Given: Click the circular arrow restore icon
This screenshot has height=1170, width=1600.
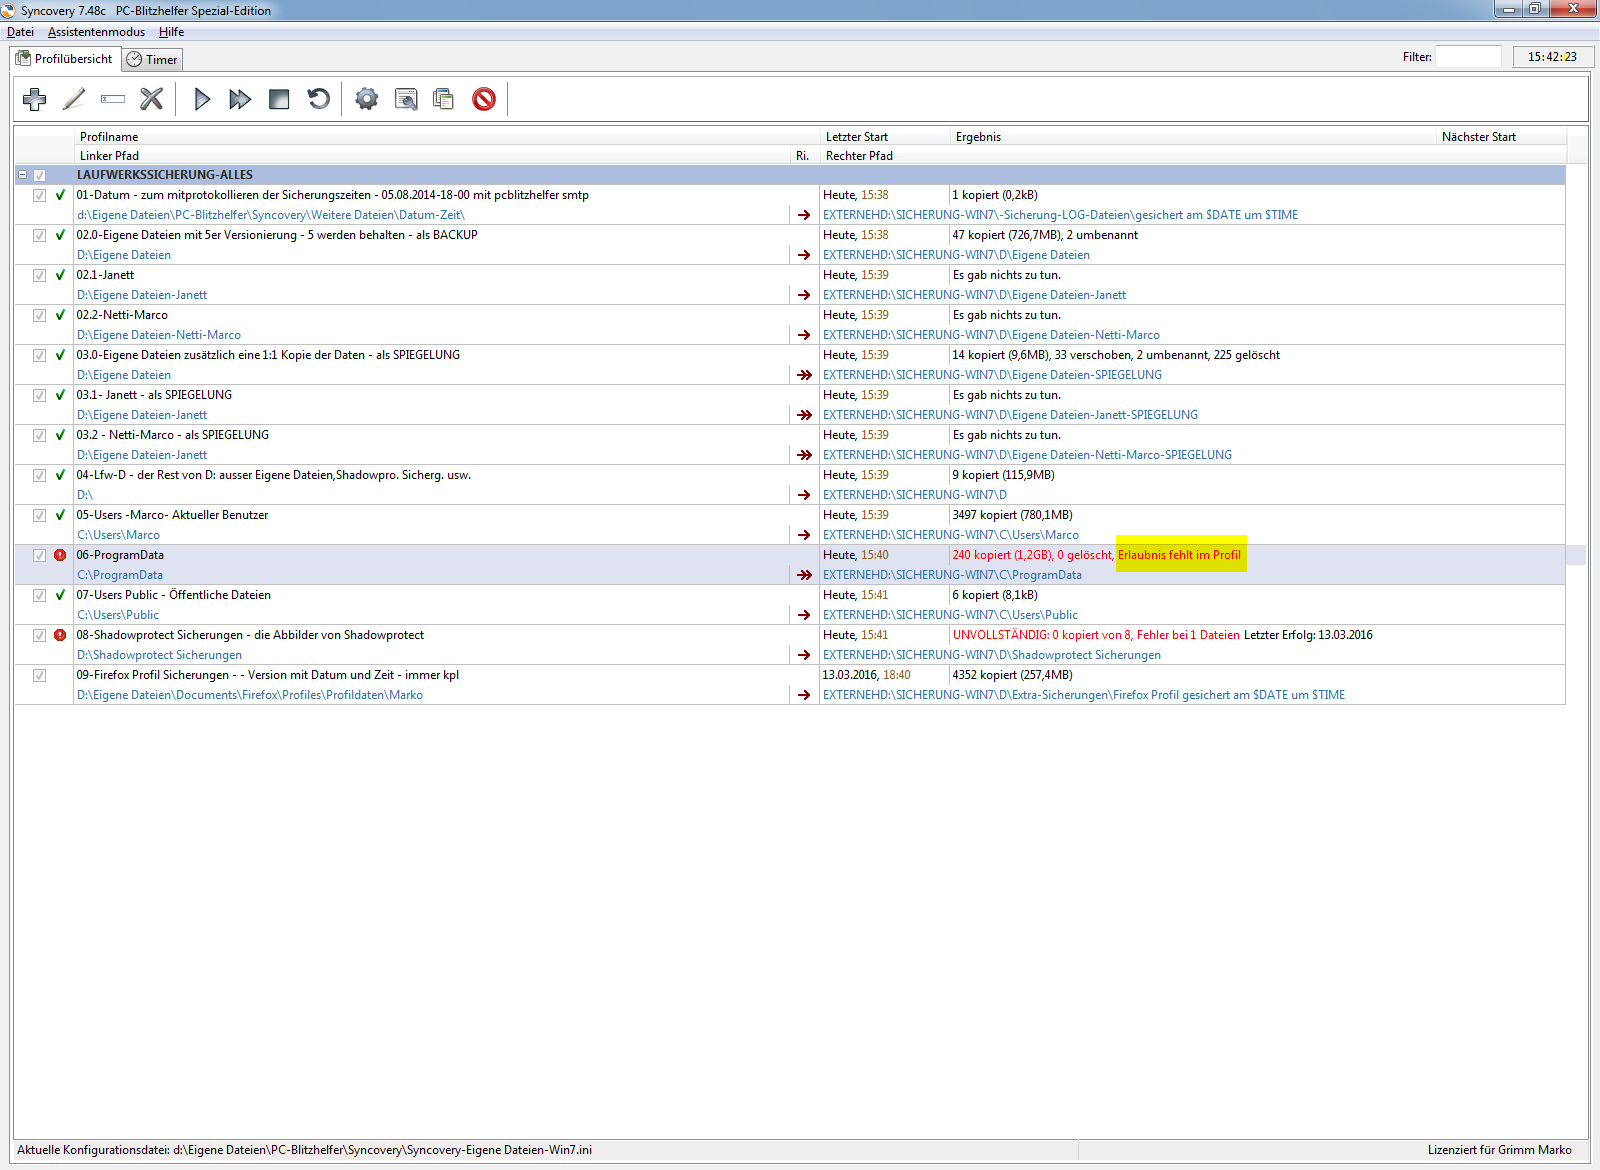Looking at the screenshot, I should coord(318,99).
